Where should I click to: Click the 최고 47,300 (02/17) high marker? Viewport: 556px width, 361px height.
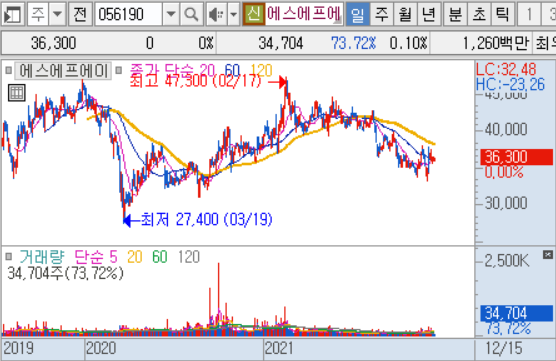(x=195, y=82)
